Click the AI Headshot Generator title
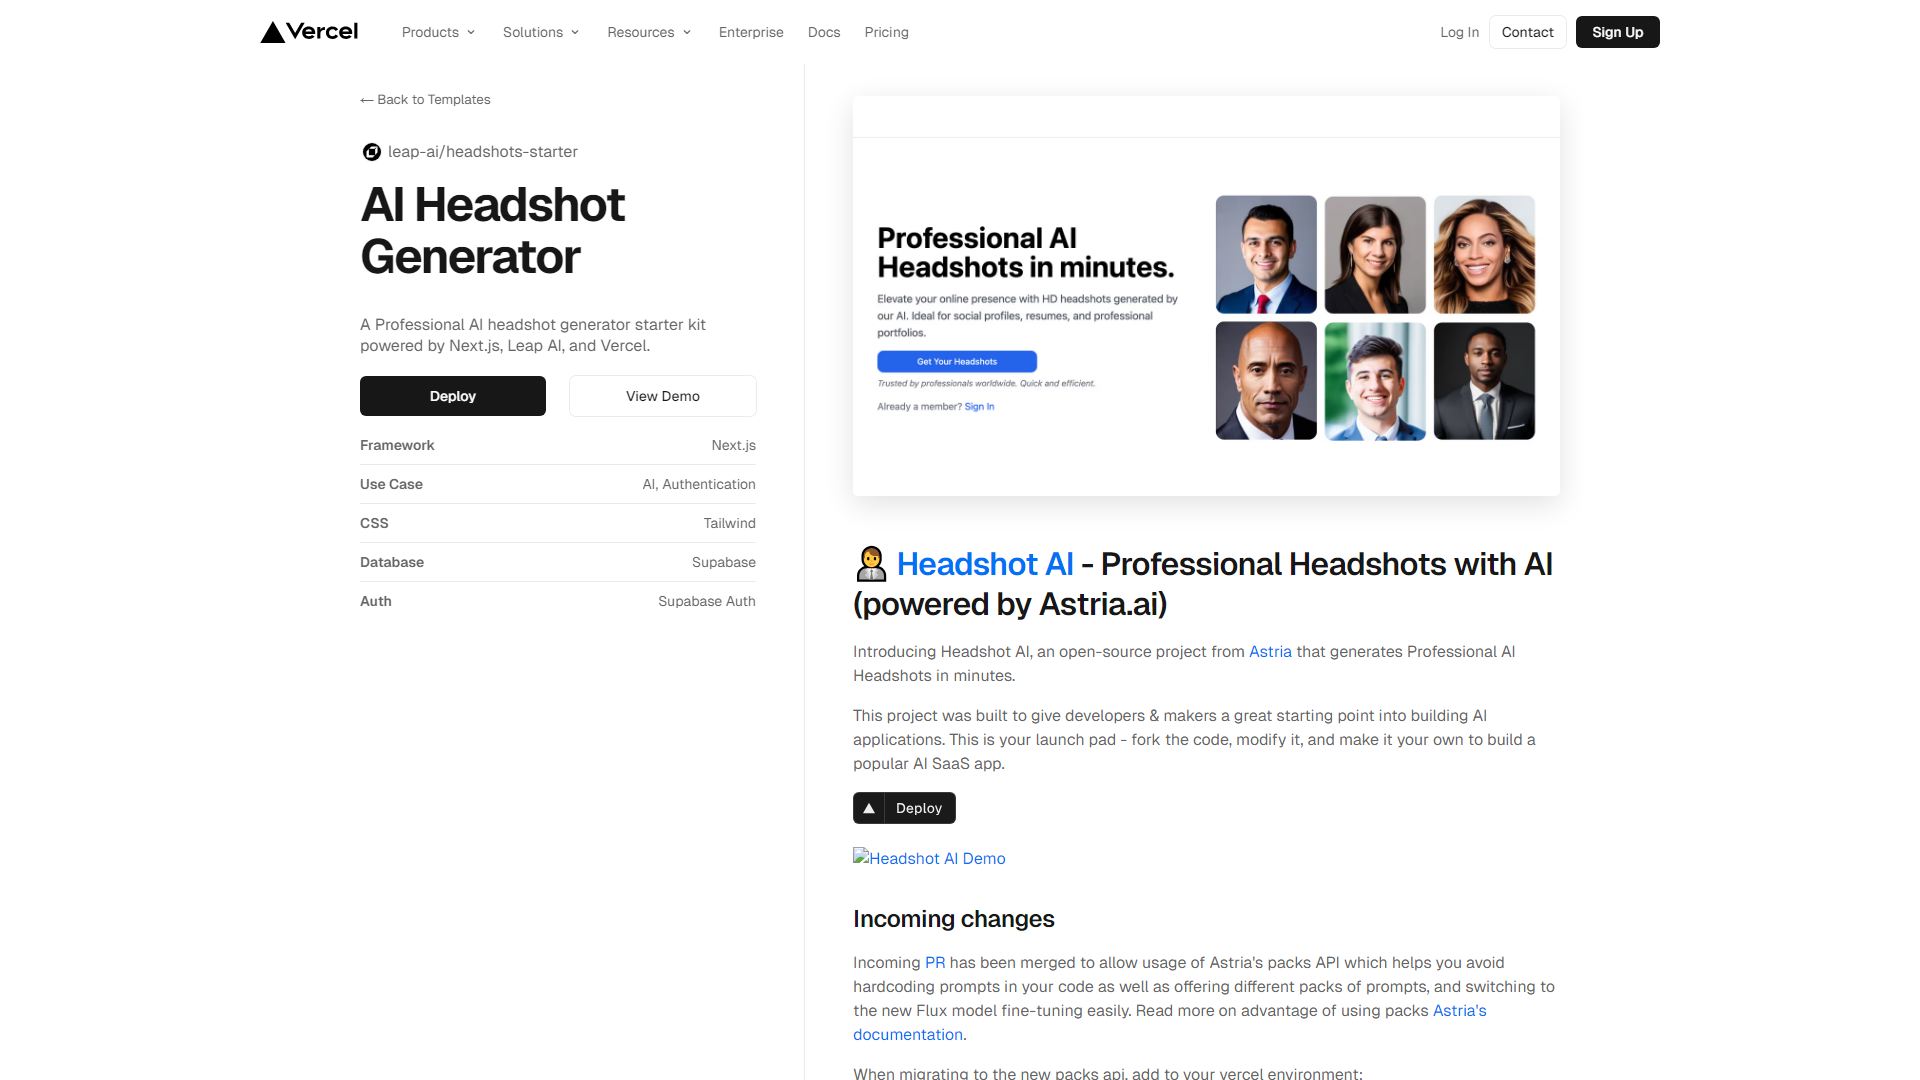Image resolution: width=1920 pixels, height=1080 pixels. coord(492,231)
